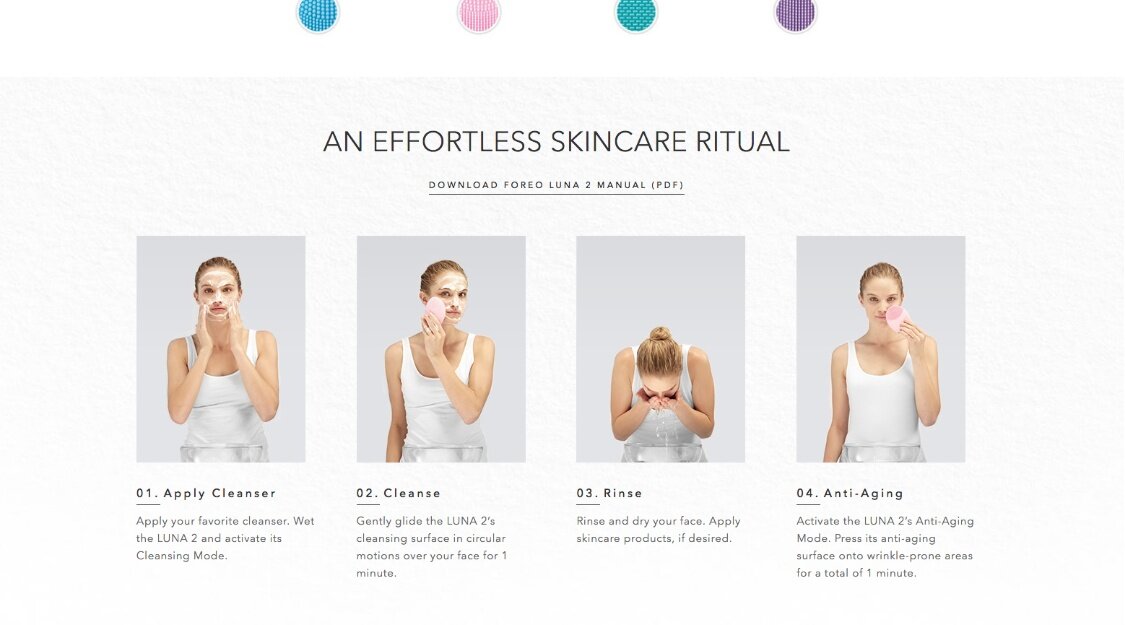Choose the teal brush color swatch
This screenshot has height=625, width=1125.
pyautogui.click(x=636, y=14)
